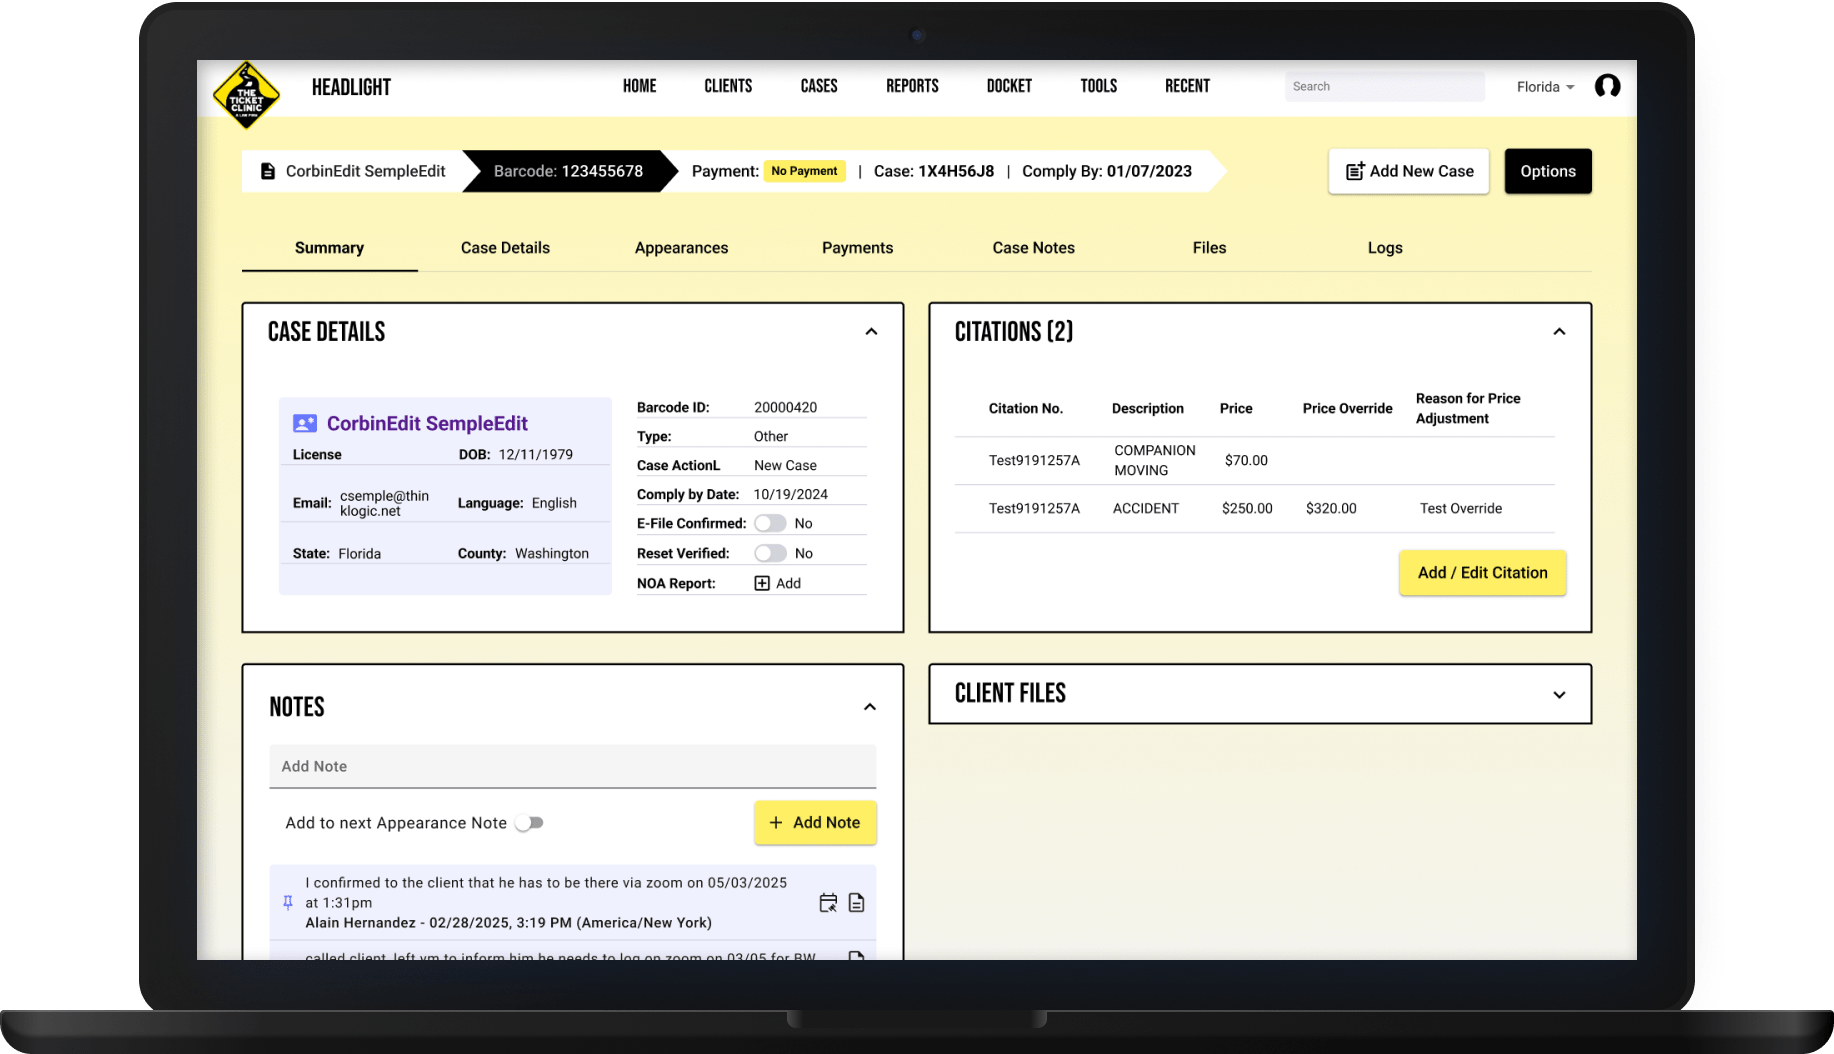The width and height of the screenshot is (1834, 1054).
Task: Click the csemple@thinklogic.net email value
Action: (384, 503)
